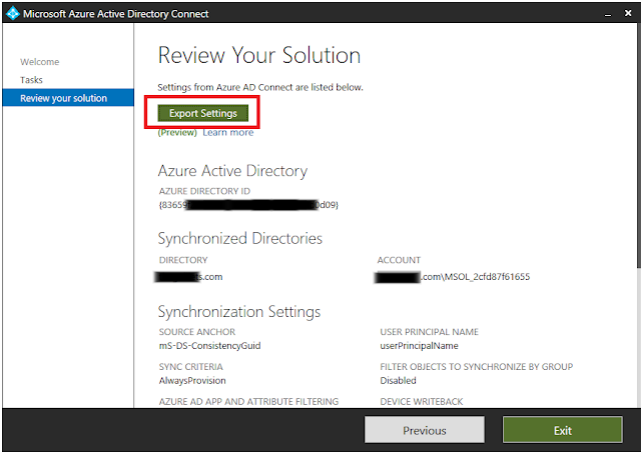Click the vertical scrollbar thumb

[x=639, y=146]
